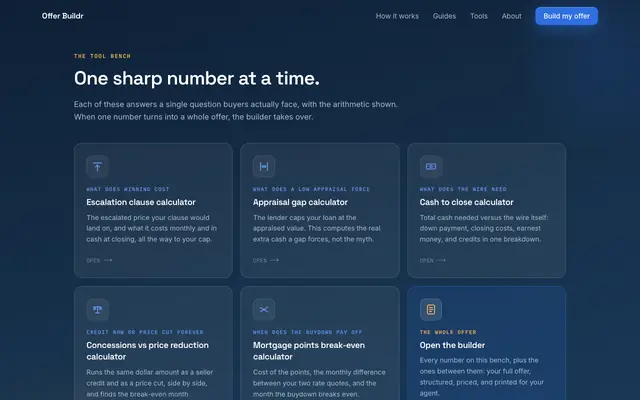Click 'THE WHOLE OFFER' label

pyautogui.click(x=448, y=332)
